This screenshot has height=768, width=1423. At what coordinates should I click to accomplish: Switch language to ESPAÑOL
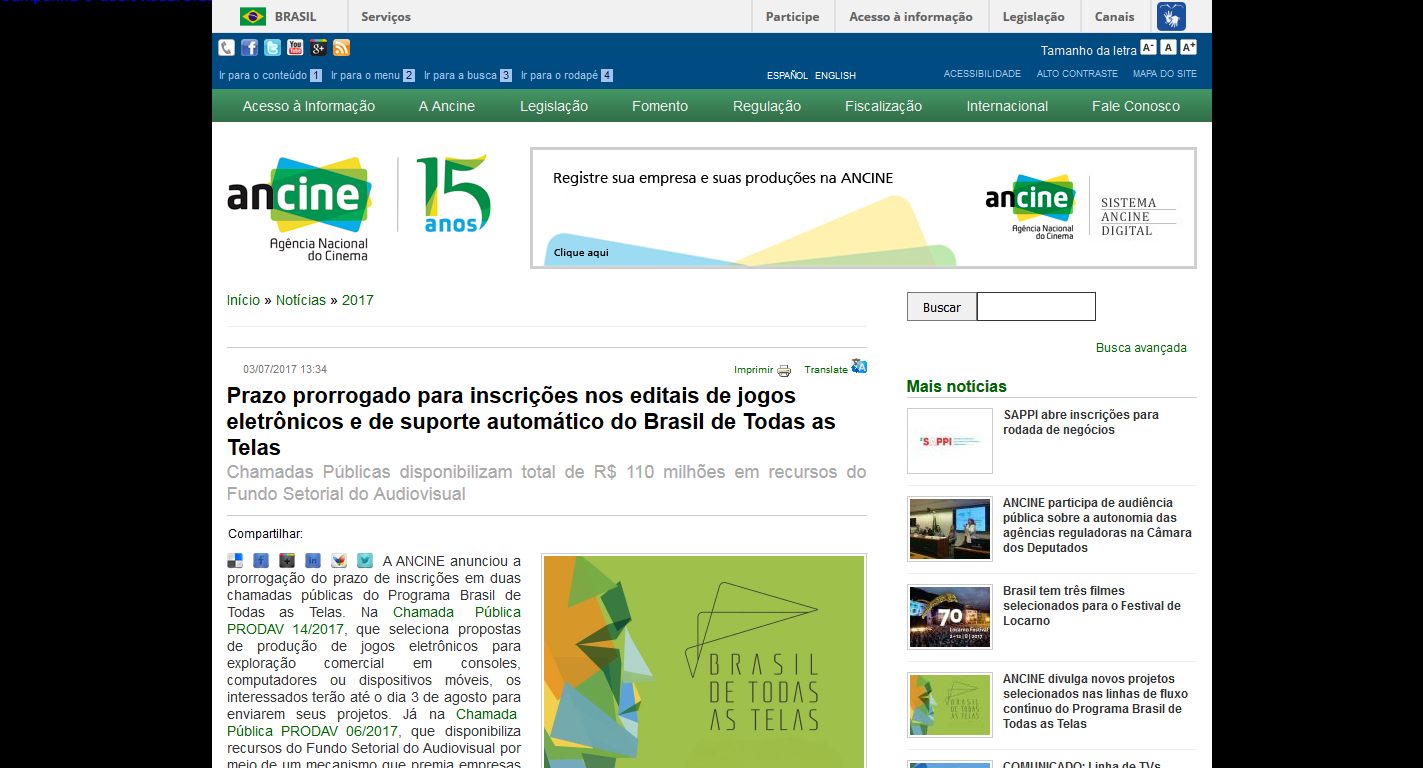pyautogui.click(x=787, y=75)
